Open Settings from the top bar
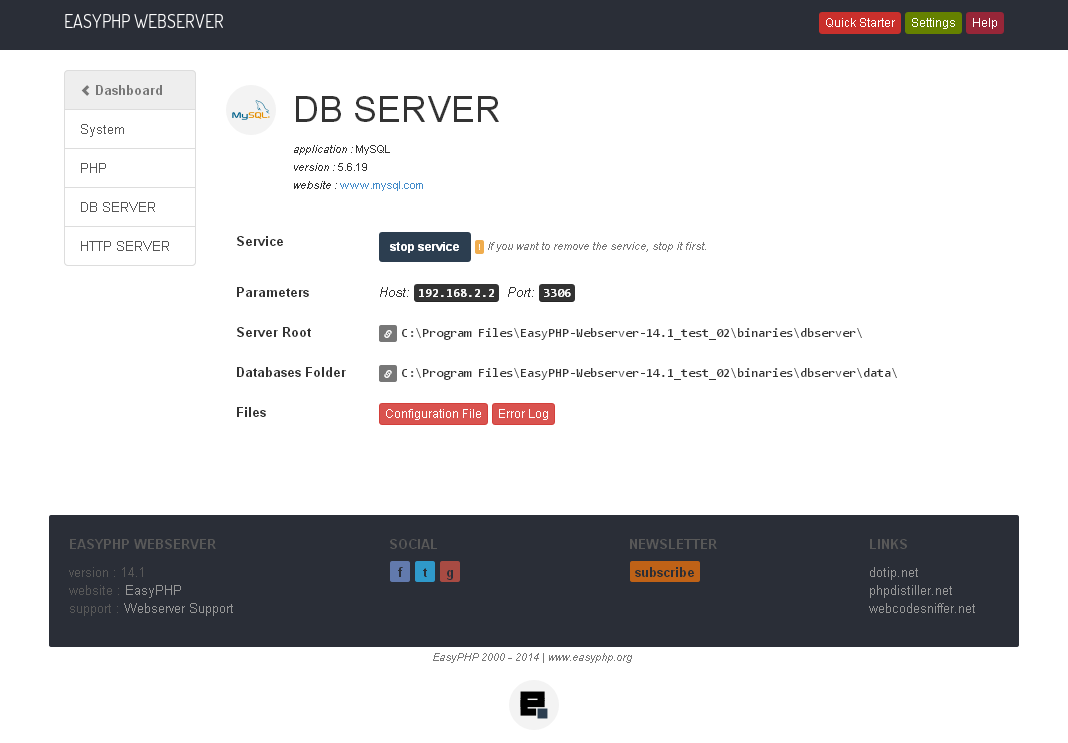1068x743 pixels. coord(933,23)
